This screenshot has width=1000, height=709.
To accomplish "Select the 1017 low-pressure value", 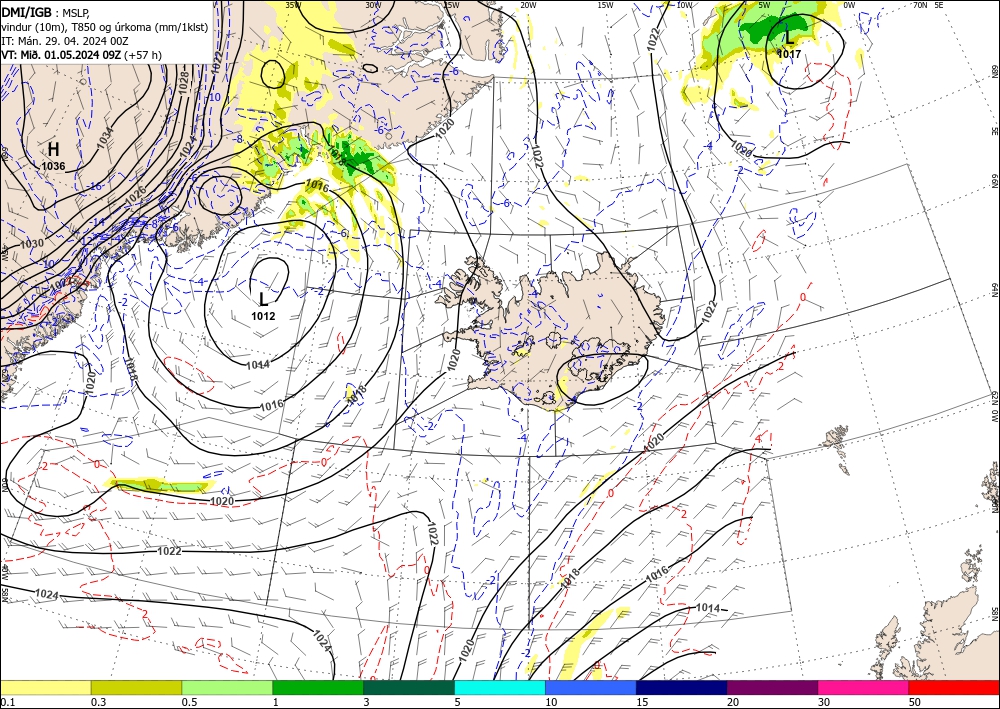I will 790,54.
